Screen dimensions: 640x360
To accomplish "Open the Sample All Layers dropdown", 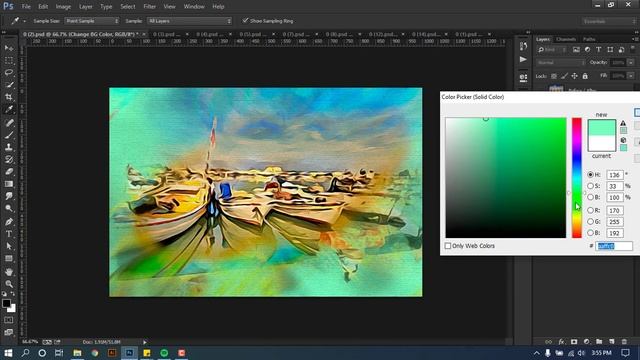I will tap(189, 21).
